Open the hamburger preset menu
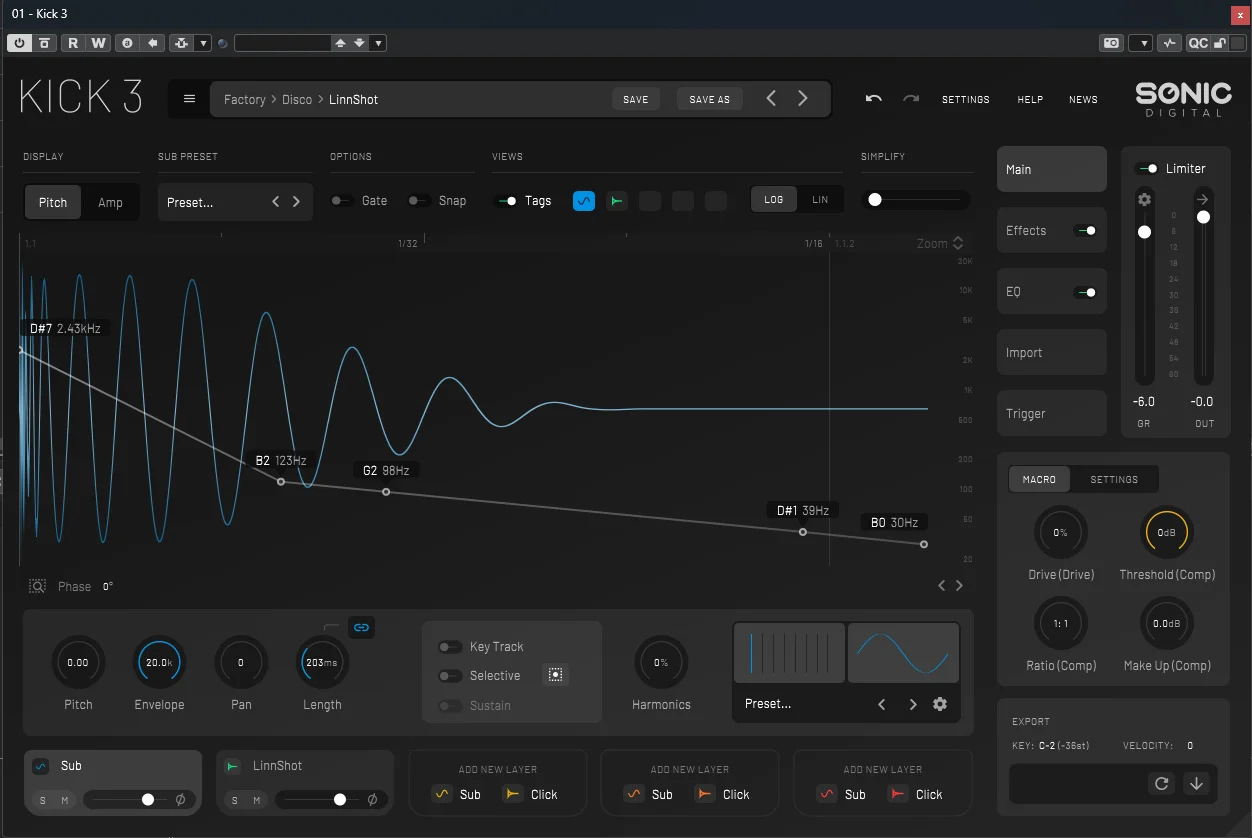1252x838 pixels. (x=189, y=99)
